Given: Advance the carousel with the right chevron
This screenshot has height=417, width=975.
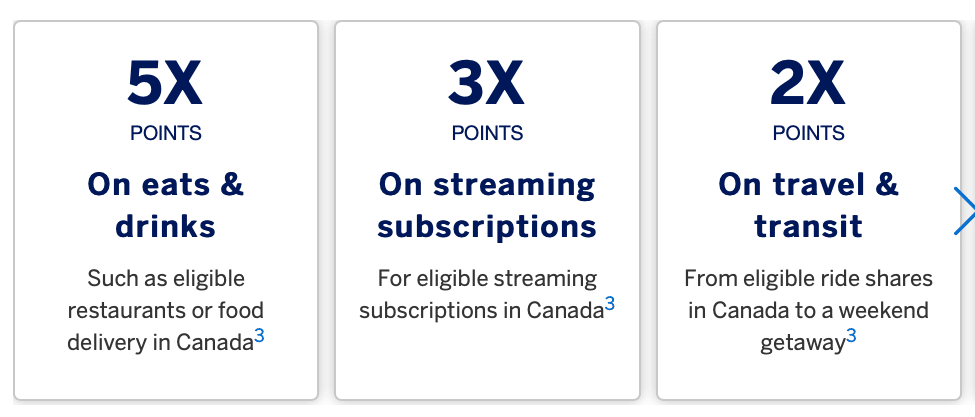Looking at the screenshot, I should click(964, 210).
